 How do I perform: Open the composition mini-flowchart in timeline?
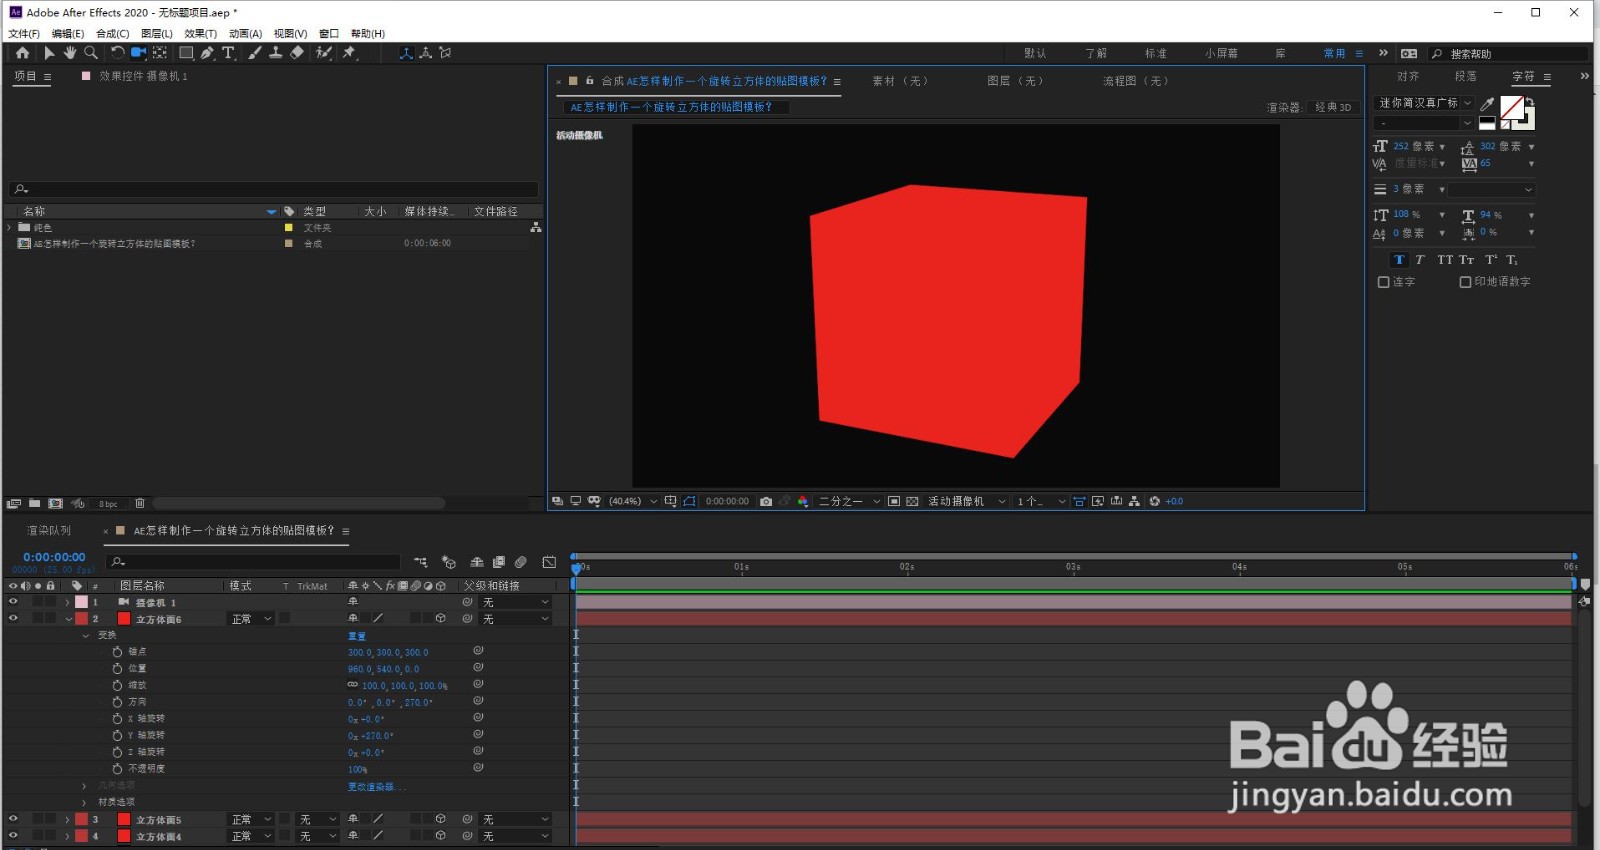click(x=421, y=563)
